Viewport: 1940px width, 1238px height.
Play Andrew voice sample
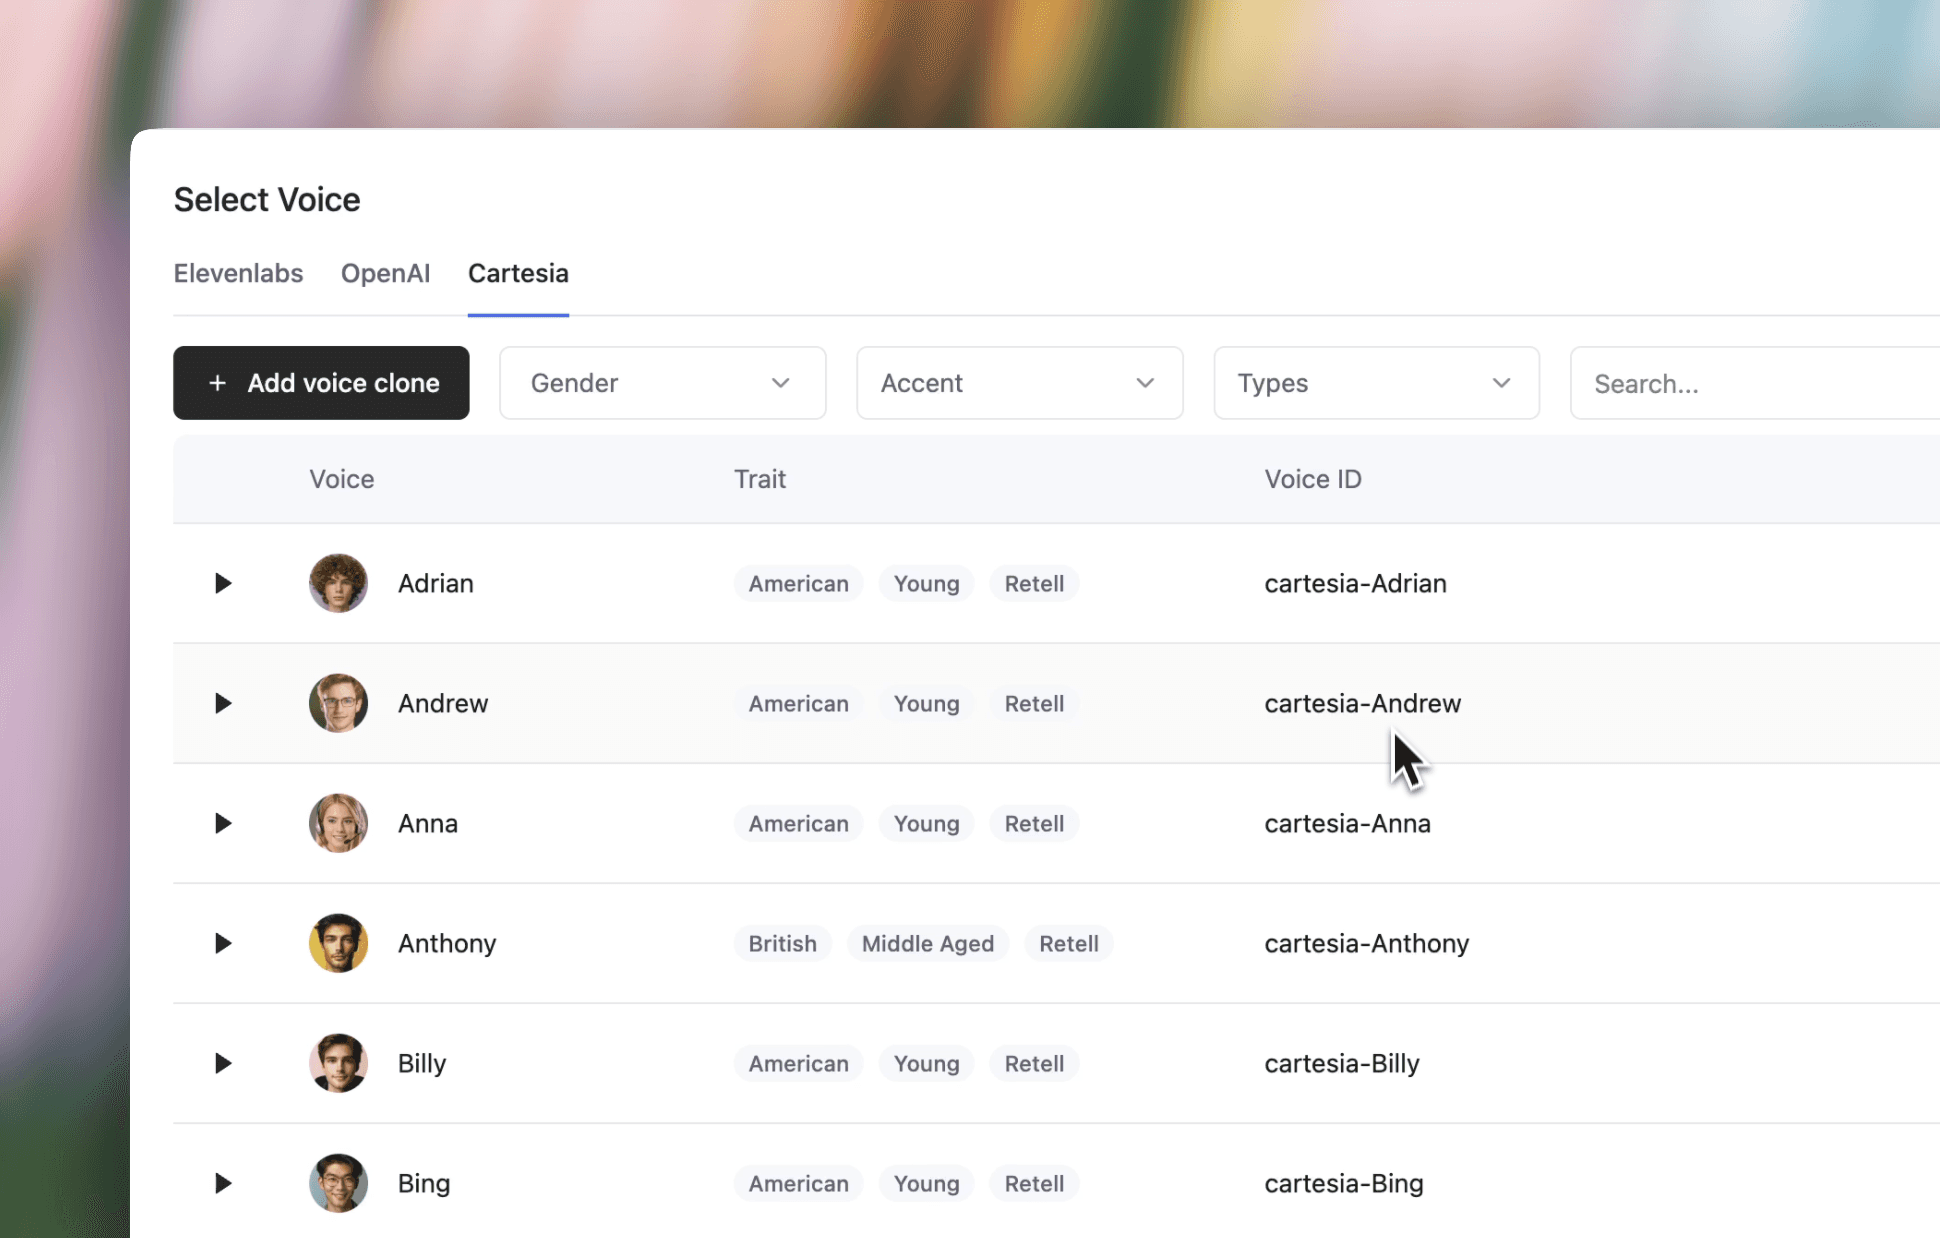coord(222,703)
